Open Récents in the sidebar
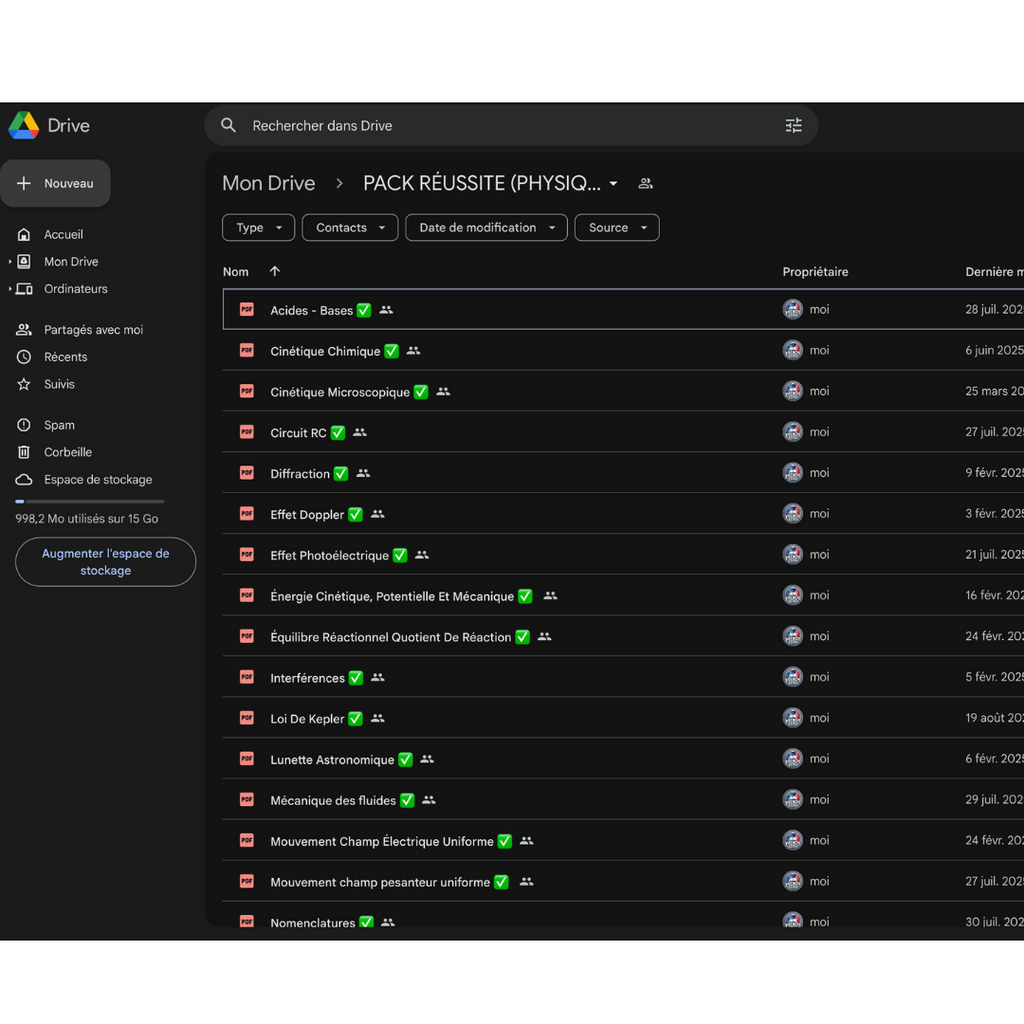This screenshot has height=1024, width=1024. point(65,357)
